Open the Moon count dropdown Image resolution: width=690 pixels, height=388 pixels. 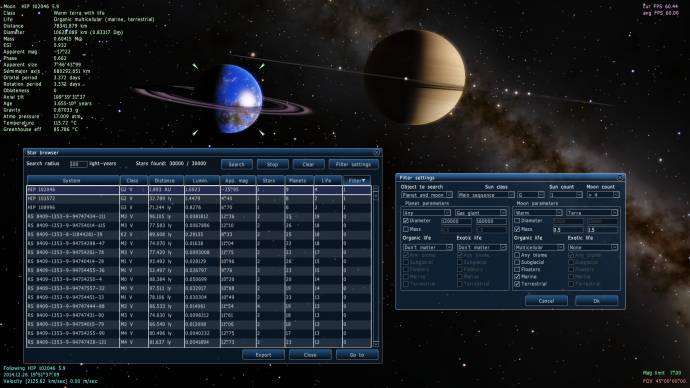click(x=603, y=195)
